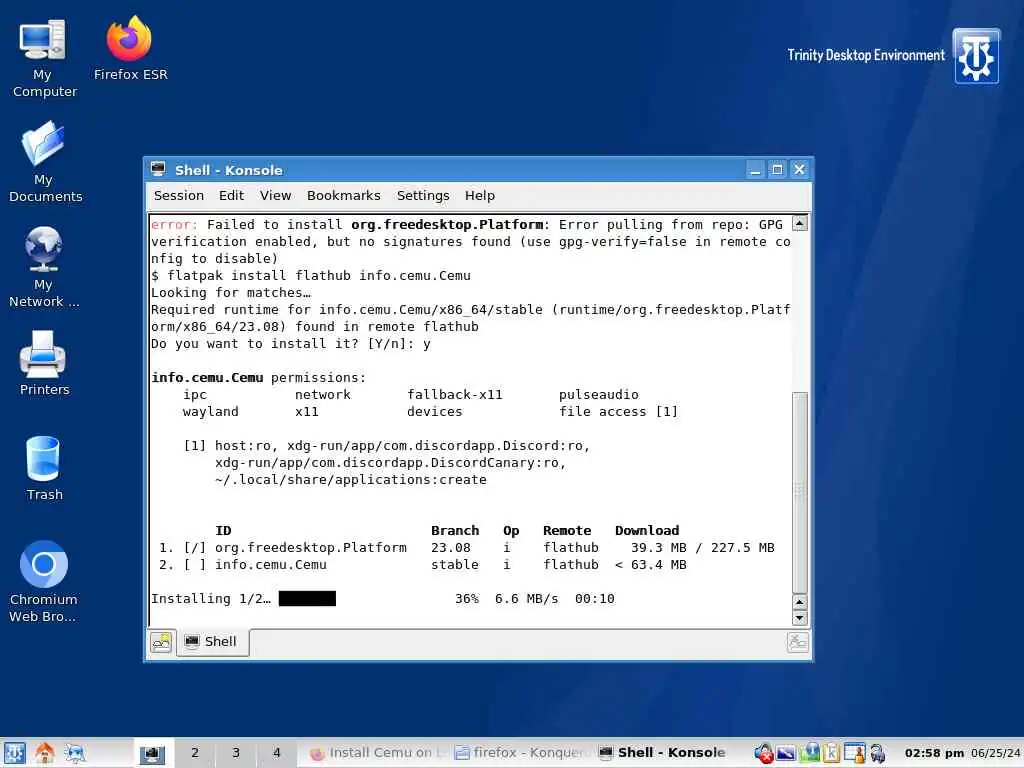The image size is (1024, 768).
Task: Open the TDE start menu button
Action: [x=14, y=753]
